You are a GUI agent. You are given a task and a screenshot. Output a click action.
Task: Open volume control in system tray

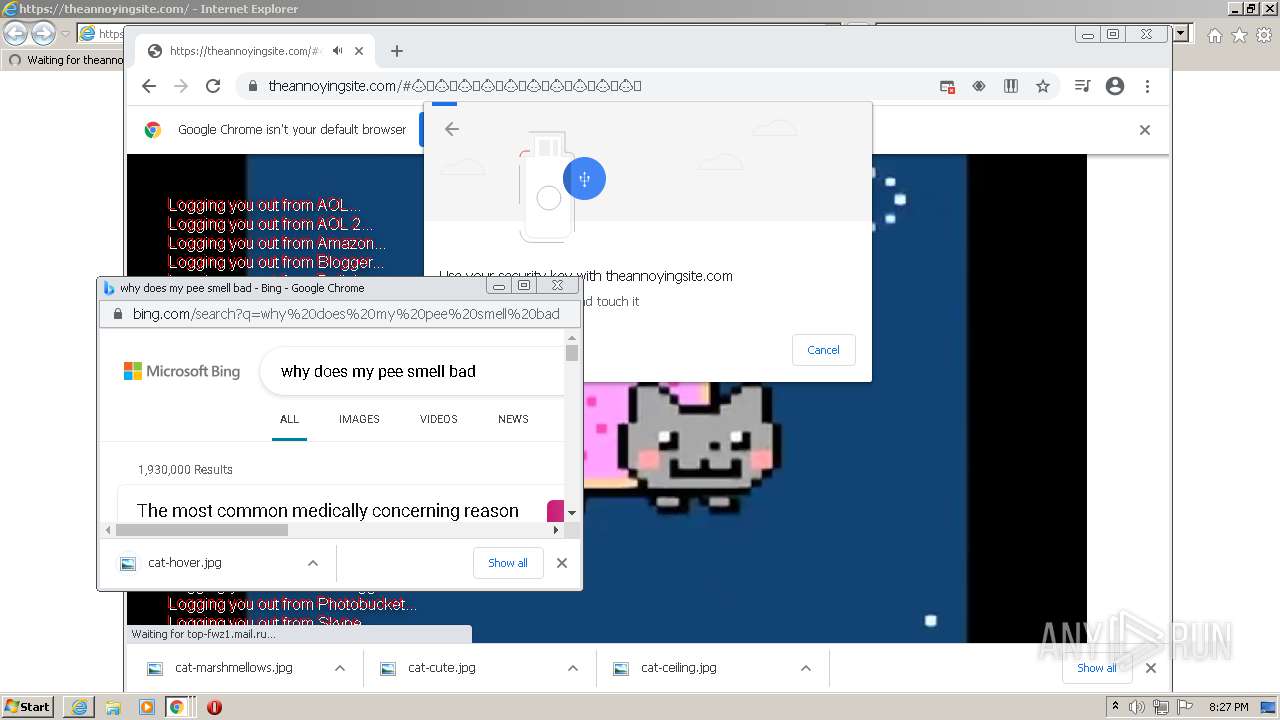click(x=1137, y=707)
